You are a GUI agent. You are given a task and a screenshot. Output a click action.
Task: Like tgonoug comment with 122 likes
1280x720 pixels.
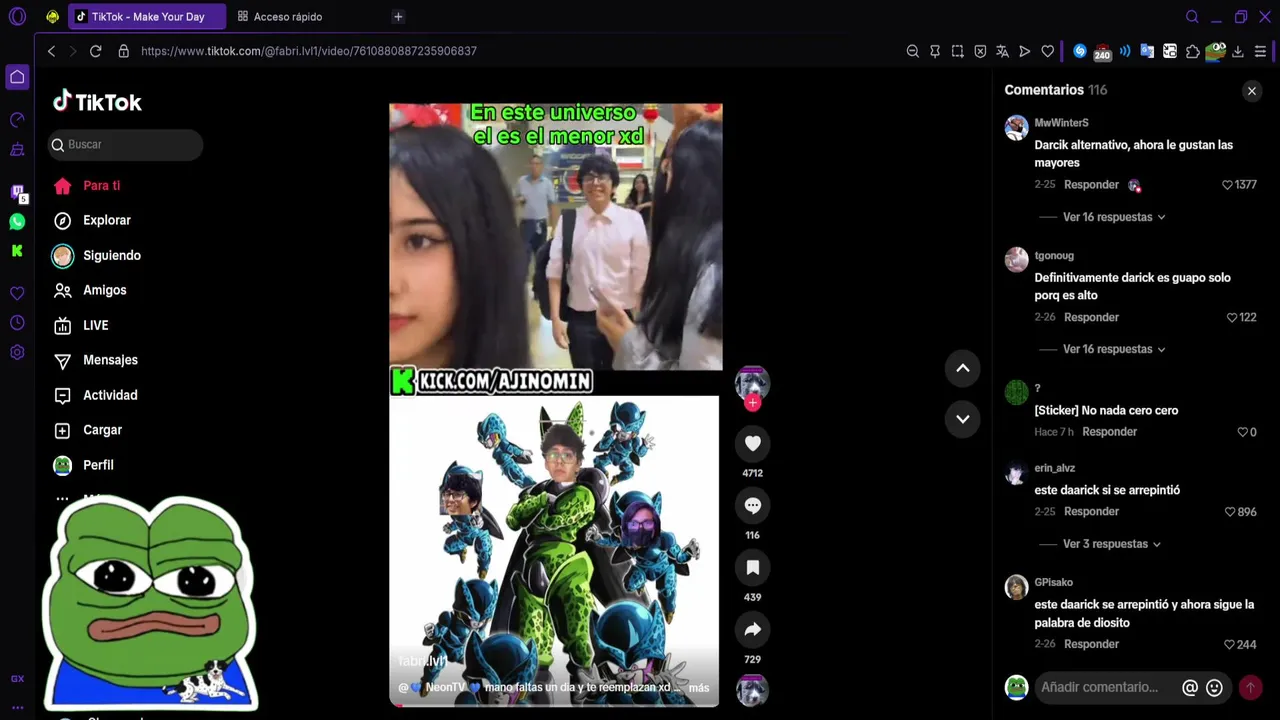click(x=1232, y=317)
